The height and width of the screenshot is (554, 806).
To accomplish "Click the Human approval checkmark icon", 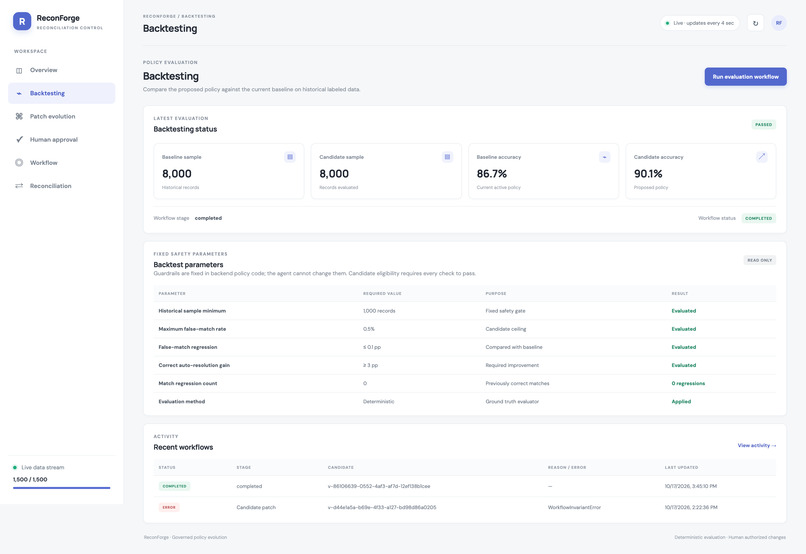I will (x=19, y=139).
